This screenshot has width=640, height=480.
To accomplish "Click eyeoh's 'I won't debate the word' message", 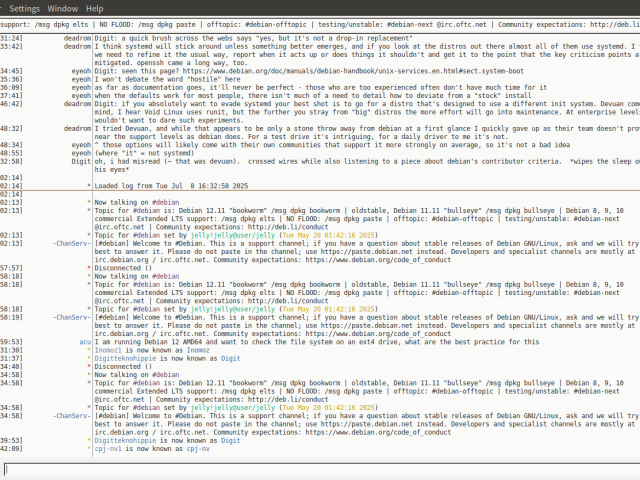I will pyautogui.click(x=167, y=79).
